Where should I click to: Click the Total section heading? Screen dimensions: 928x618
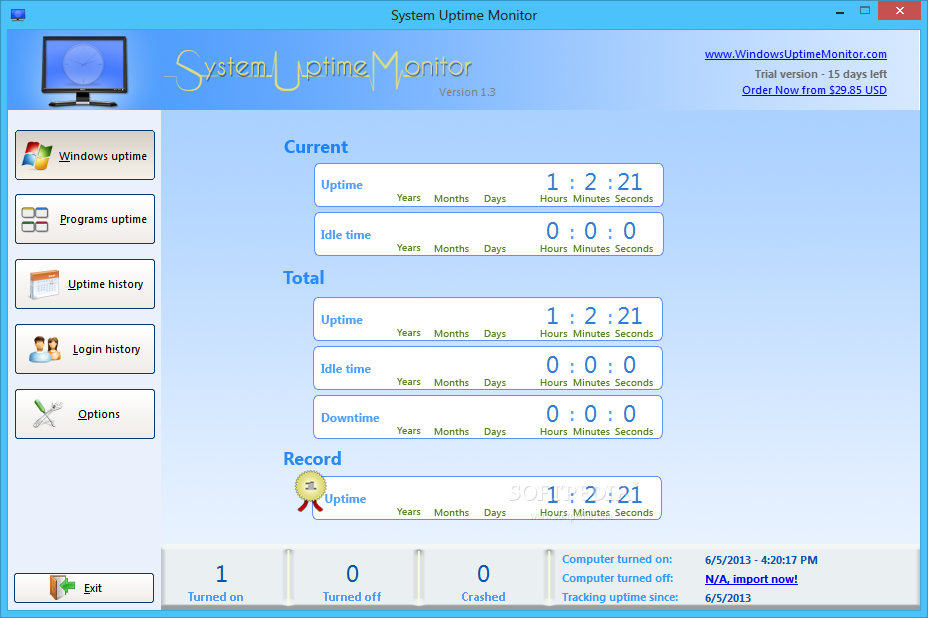pyautogui.click(x=304, y=278)
